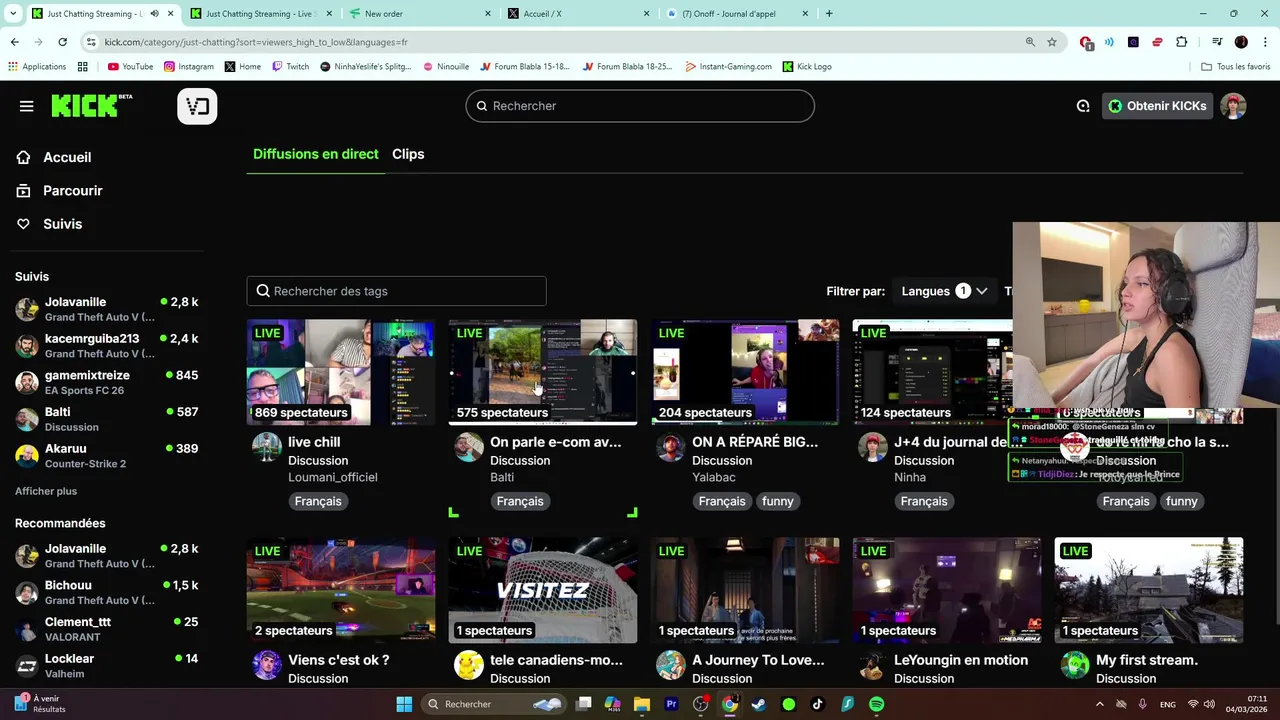Switch to the Clips tab
Screen dimensions: 1280x720
[x=408, y=154]
